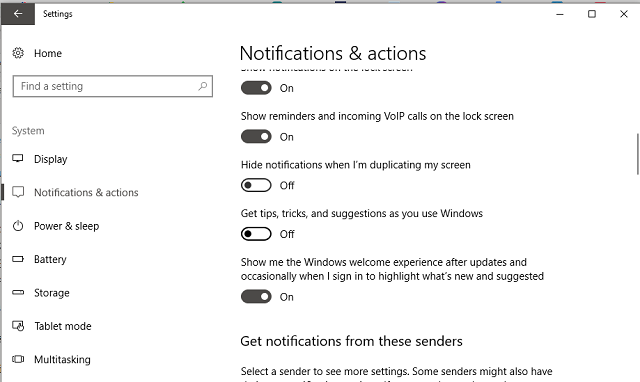The image size is (640, 382).
Task: Enable hide notifications when duplicating screen
Action: [x=256, y=185]
